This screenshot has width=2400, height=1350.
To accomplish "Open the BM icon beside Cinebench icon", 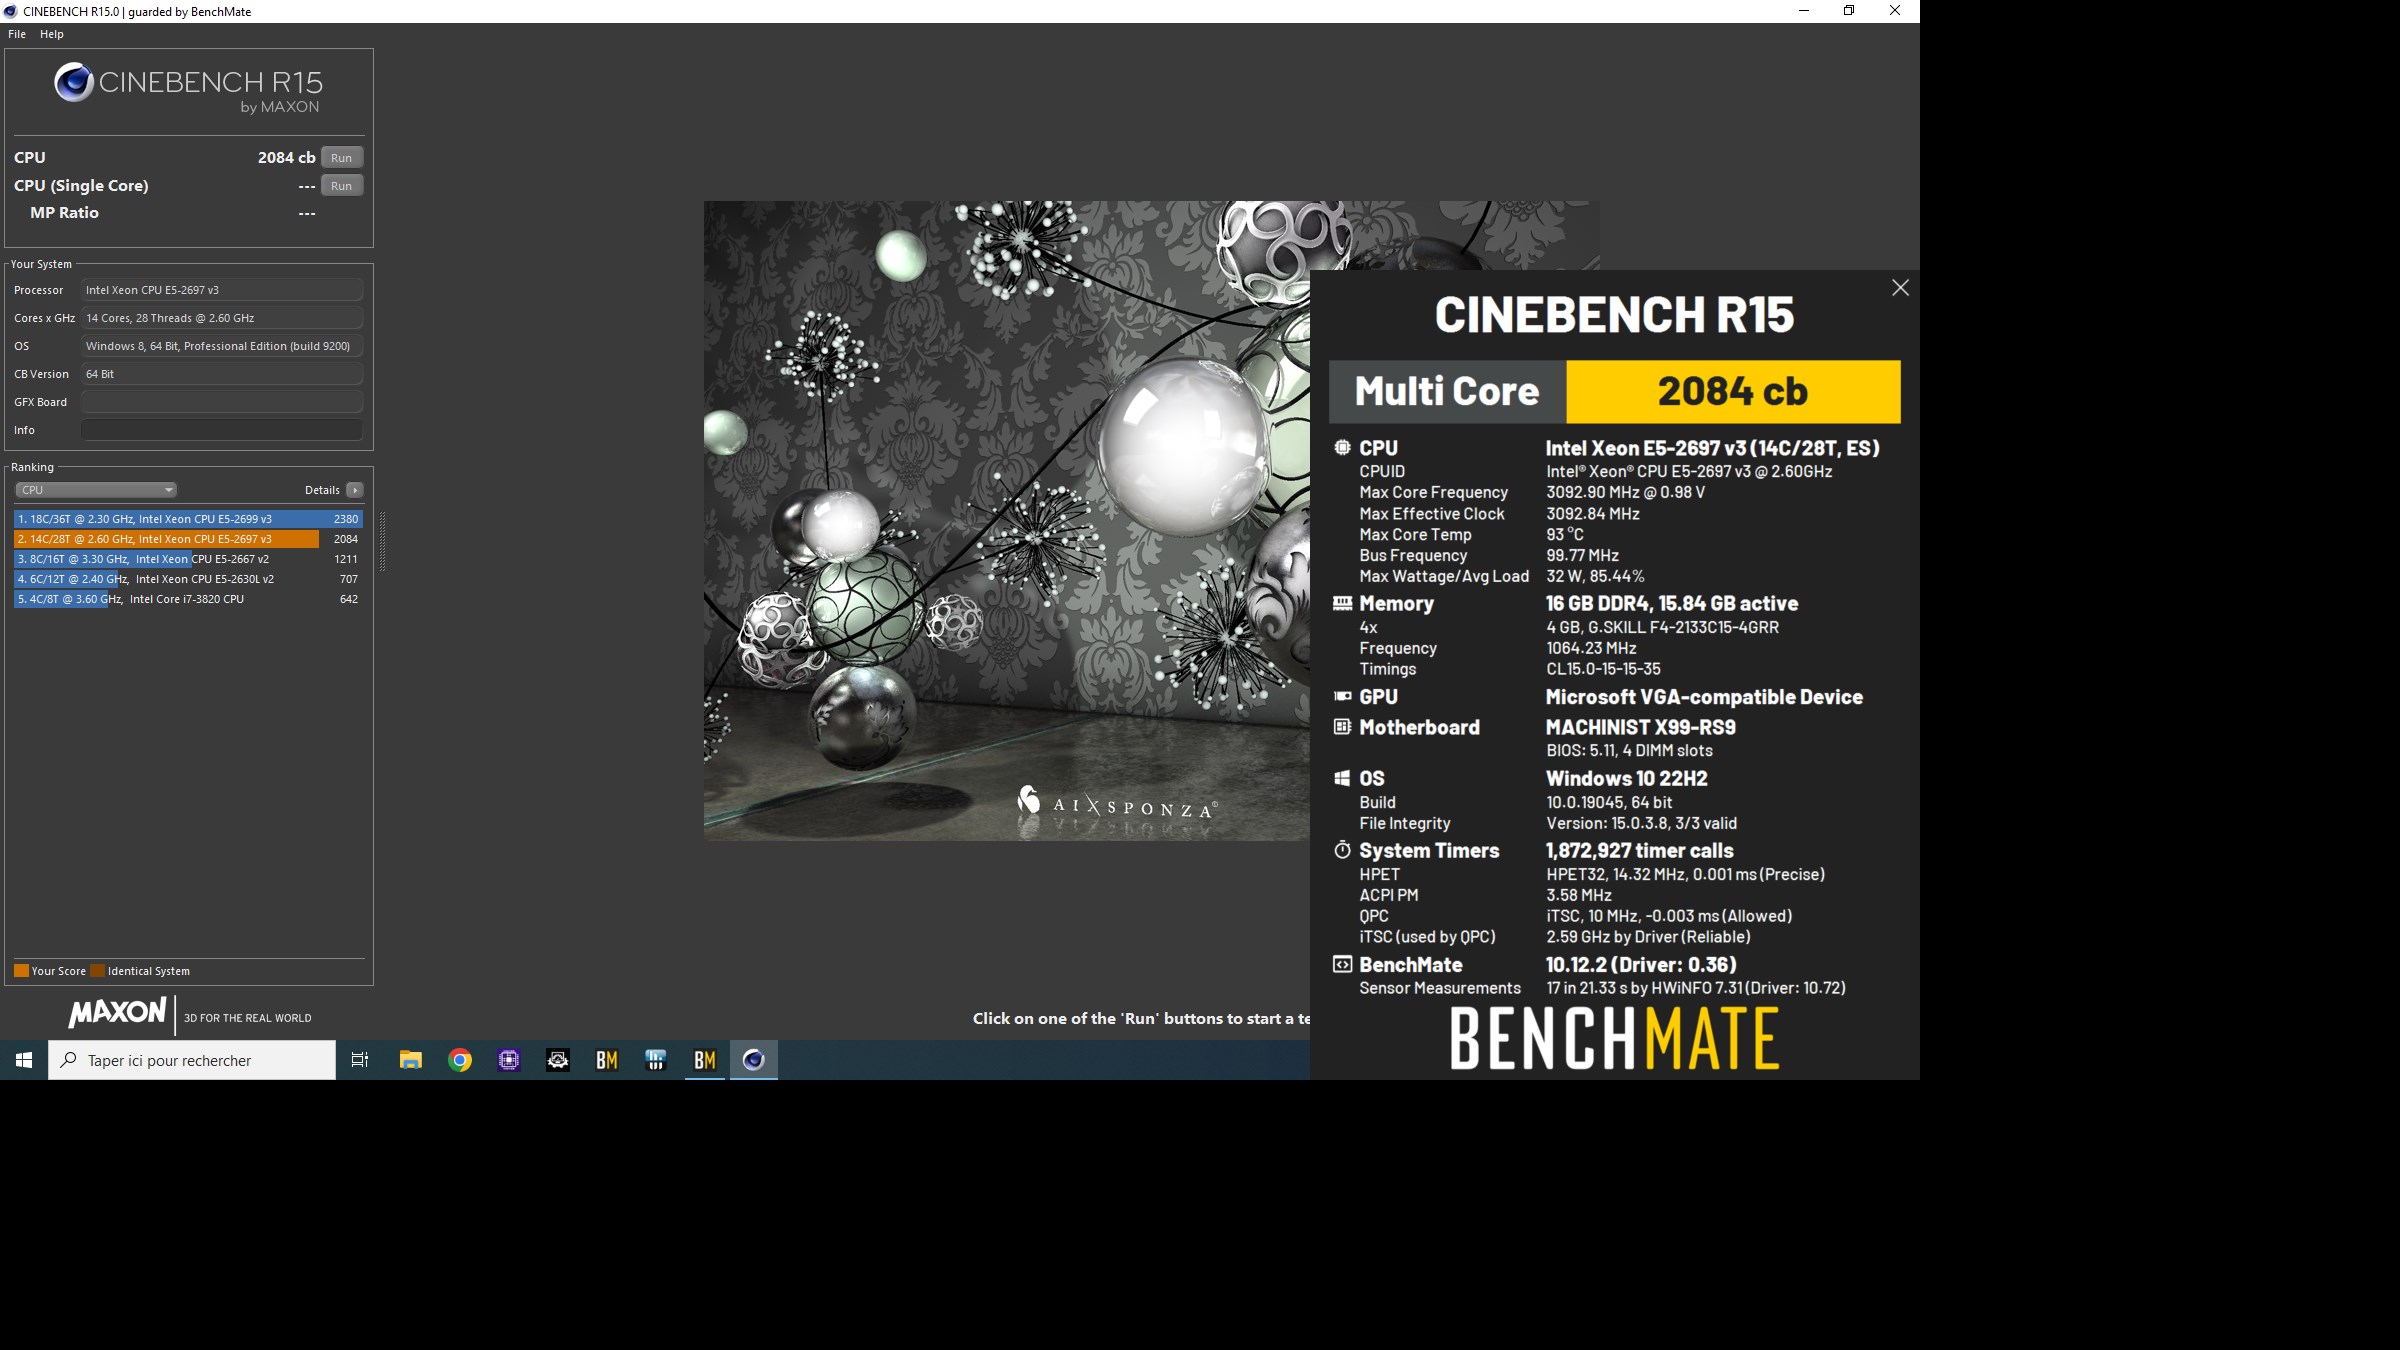I will click(x=705, y=1060).
